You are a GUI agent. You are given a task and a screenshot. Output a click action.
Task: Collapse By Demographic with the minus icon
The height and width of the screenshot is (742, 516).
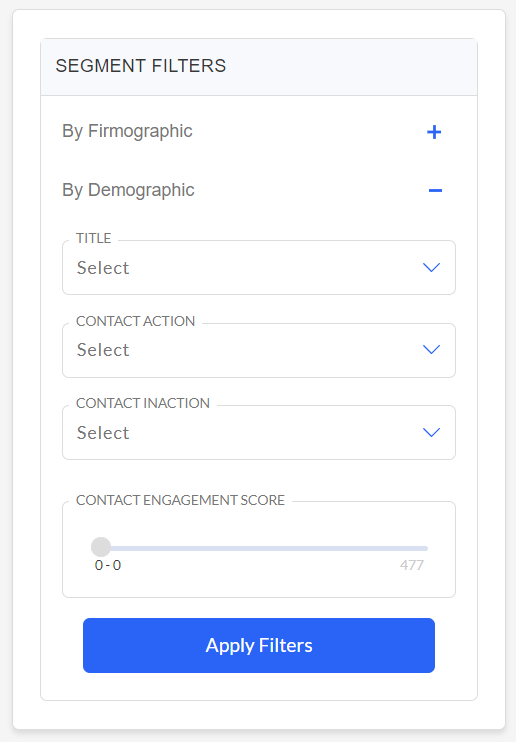[435, 191]
